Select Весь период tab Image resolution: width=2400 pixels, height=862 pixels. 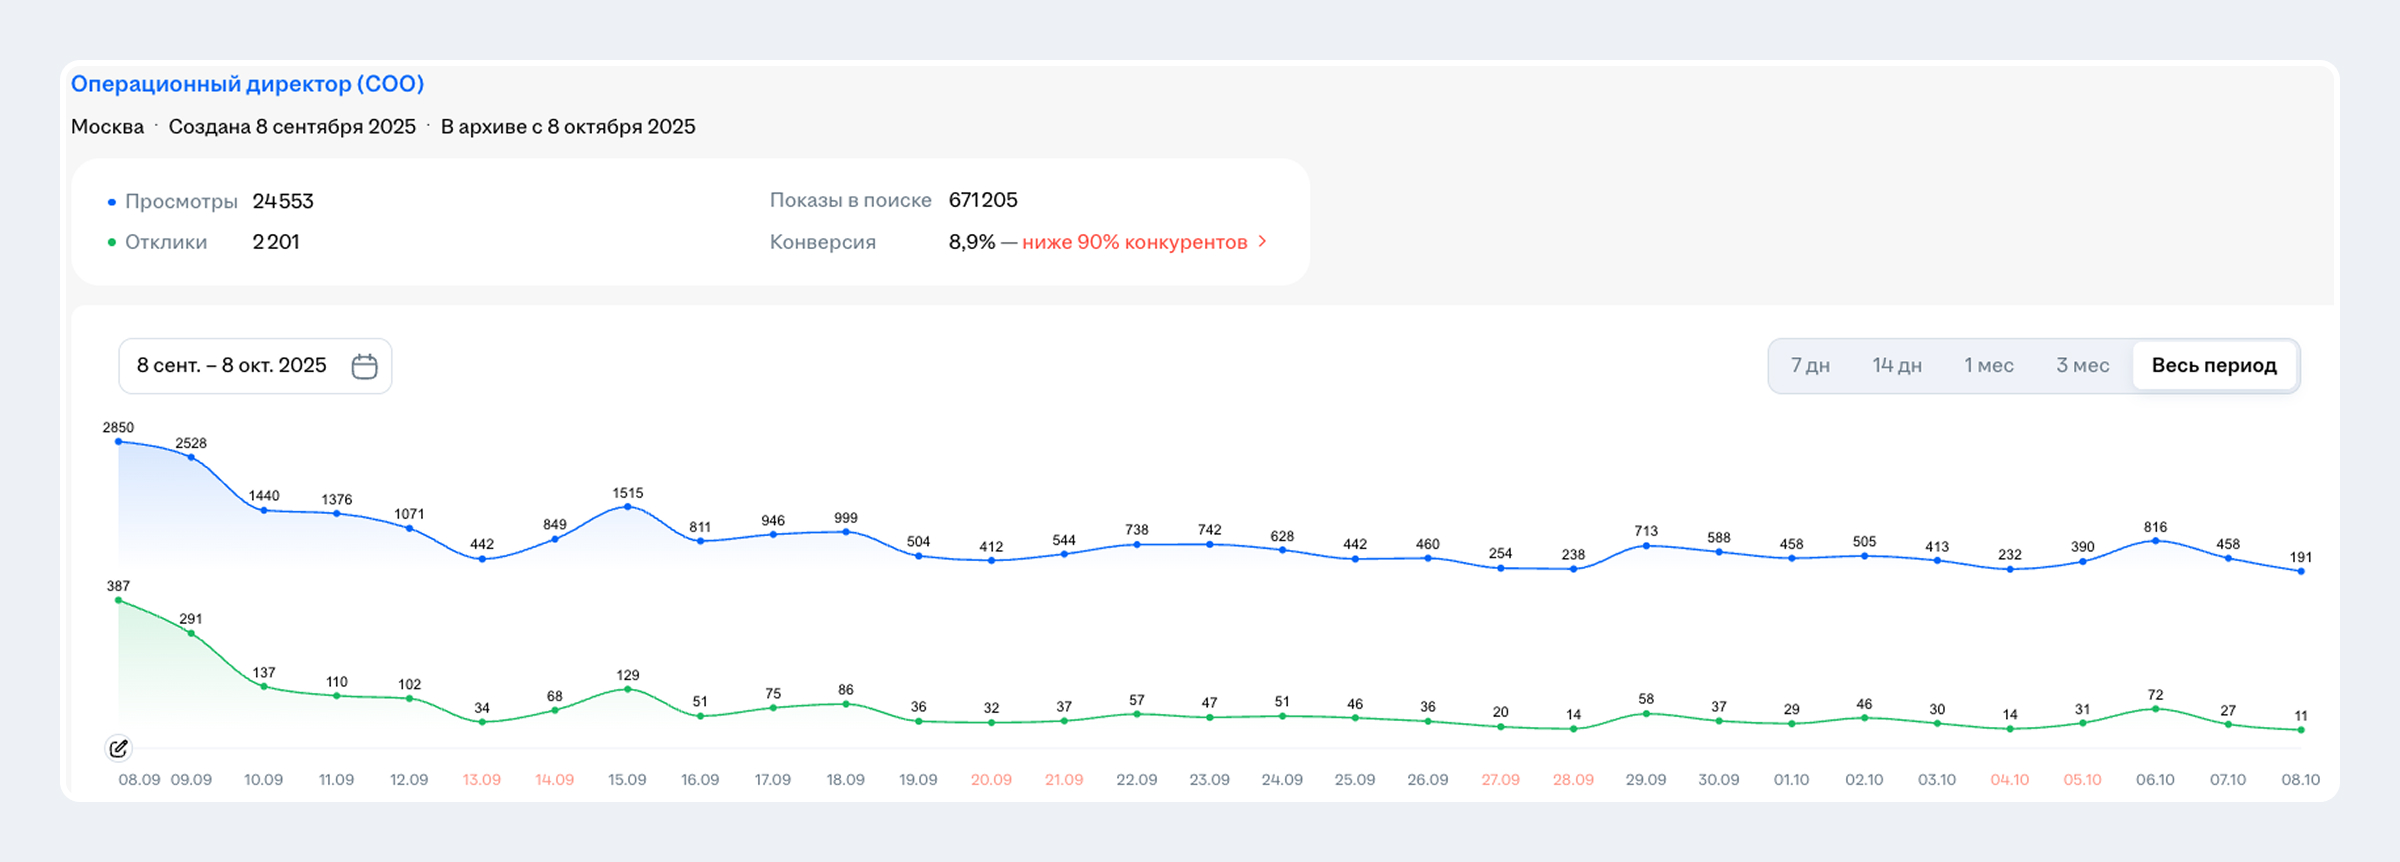2214,366
